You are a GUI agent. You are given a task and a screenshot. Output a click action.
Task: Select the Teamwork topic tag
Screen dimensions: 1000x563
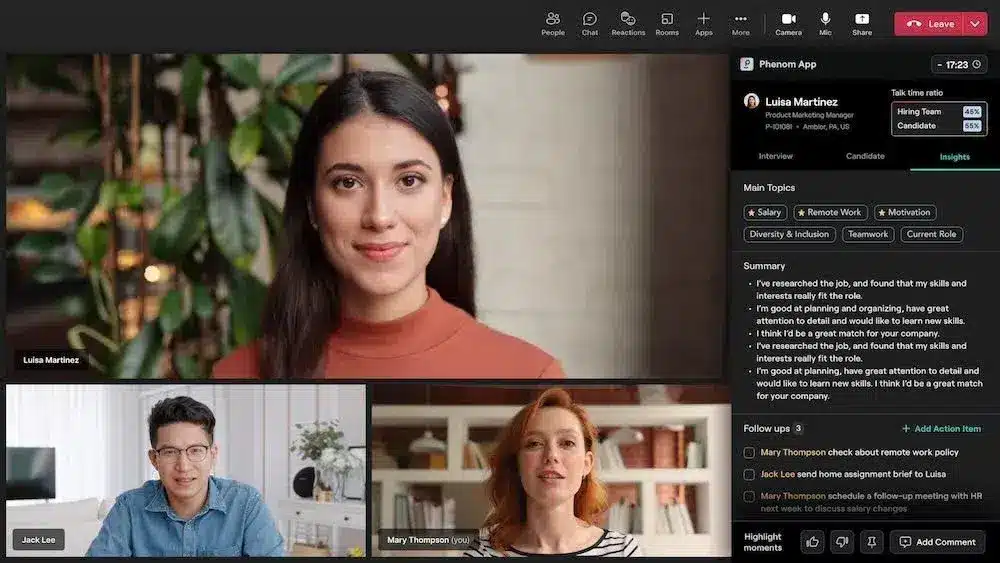867,234
